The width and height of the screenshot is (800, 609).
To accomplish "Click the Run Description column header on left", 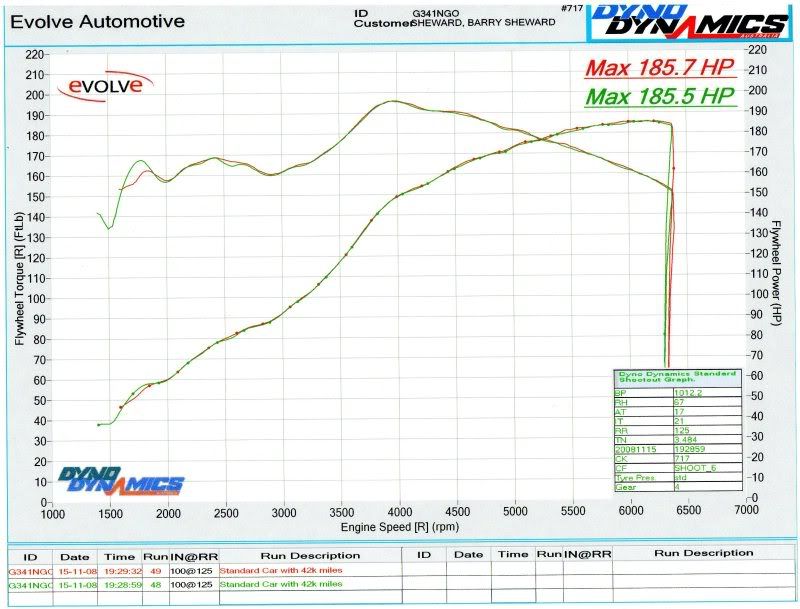I will [x=310, y=554].
